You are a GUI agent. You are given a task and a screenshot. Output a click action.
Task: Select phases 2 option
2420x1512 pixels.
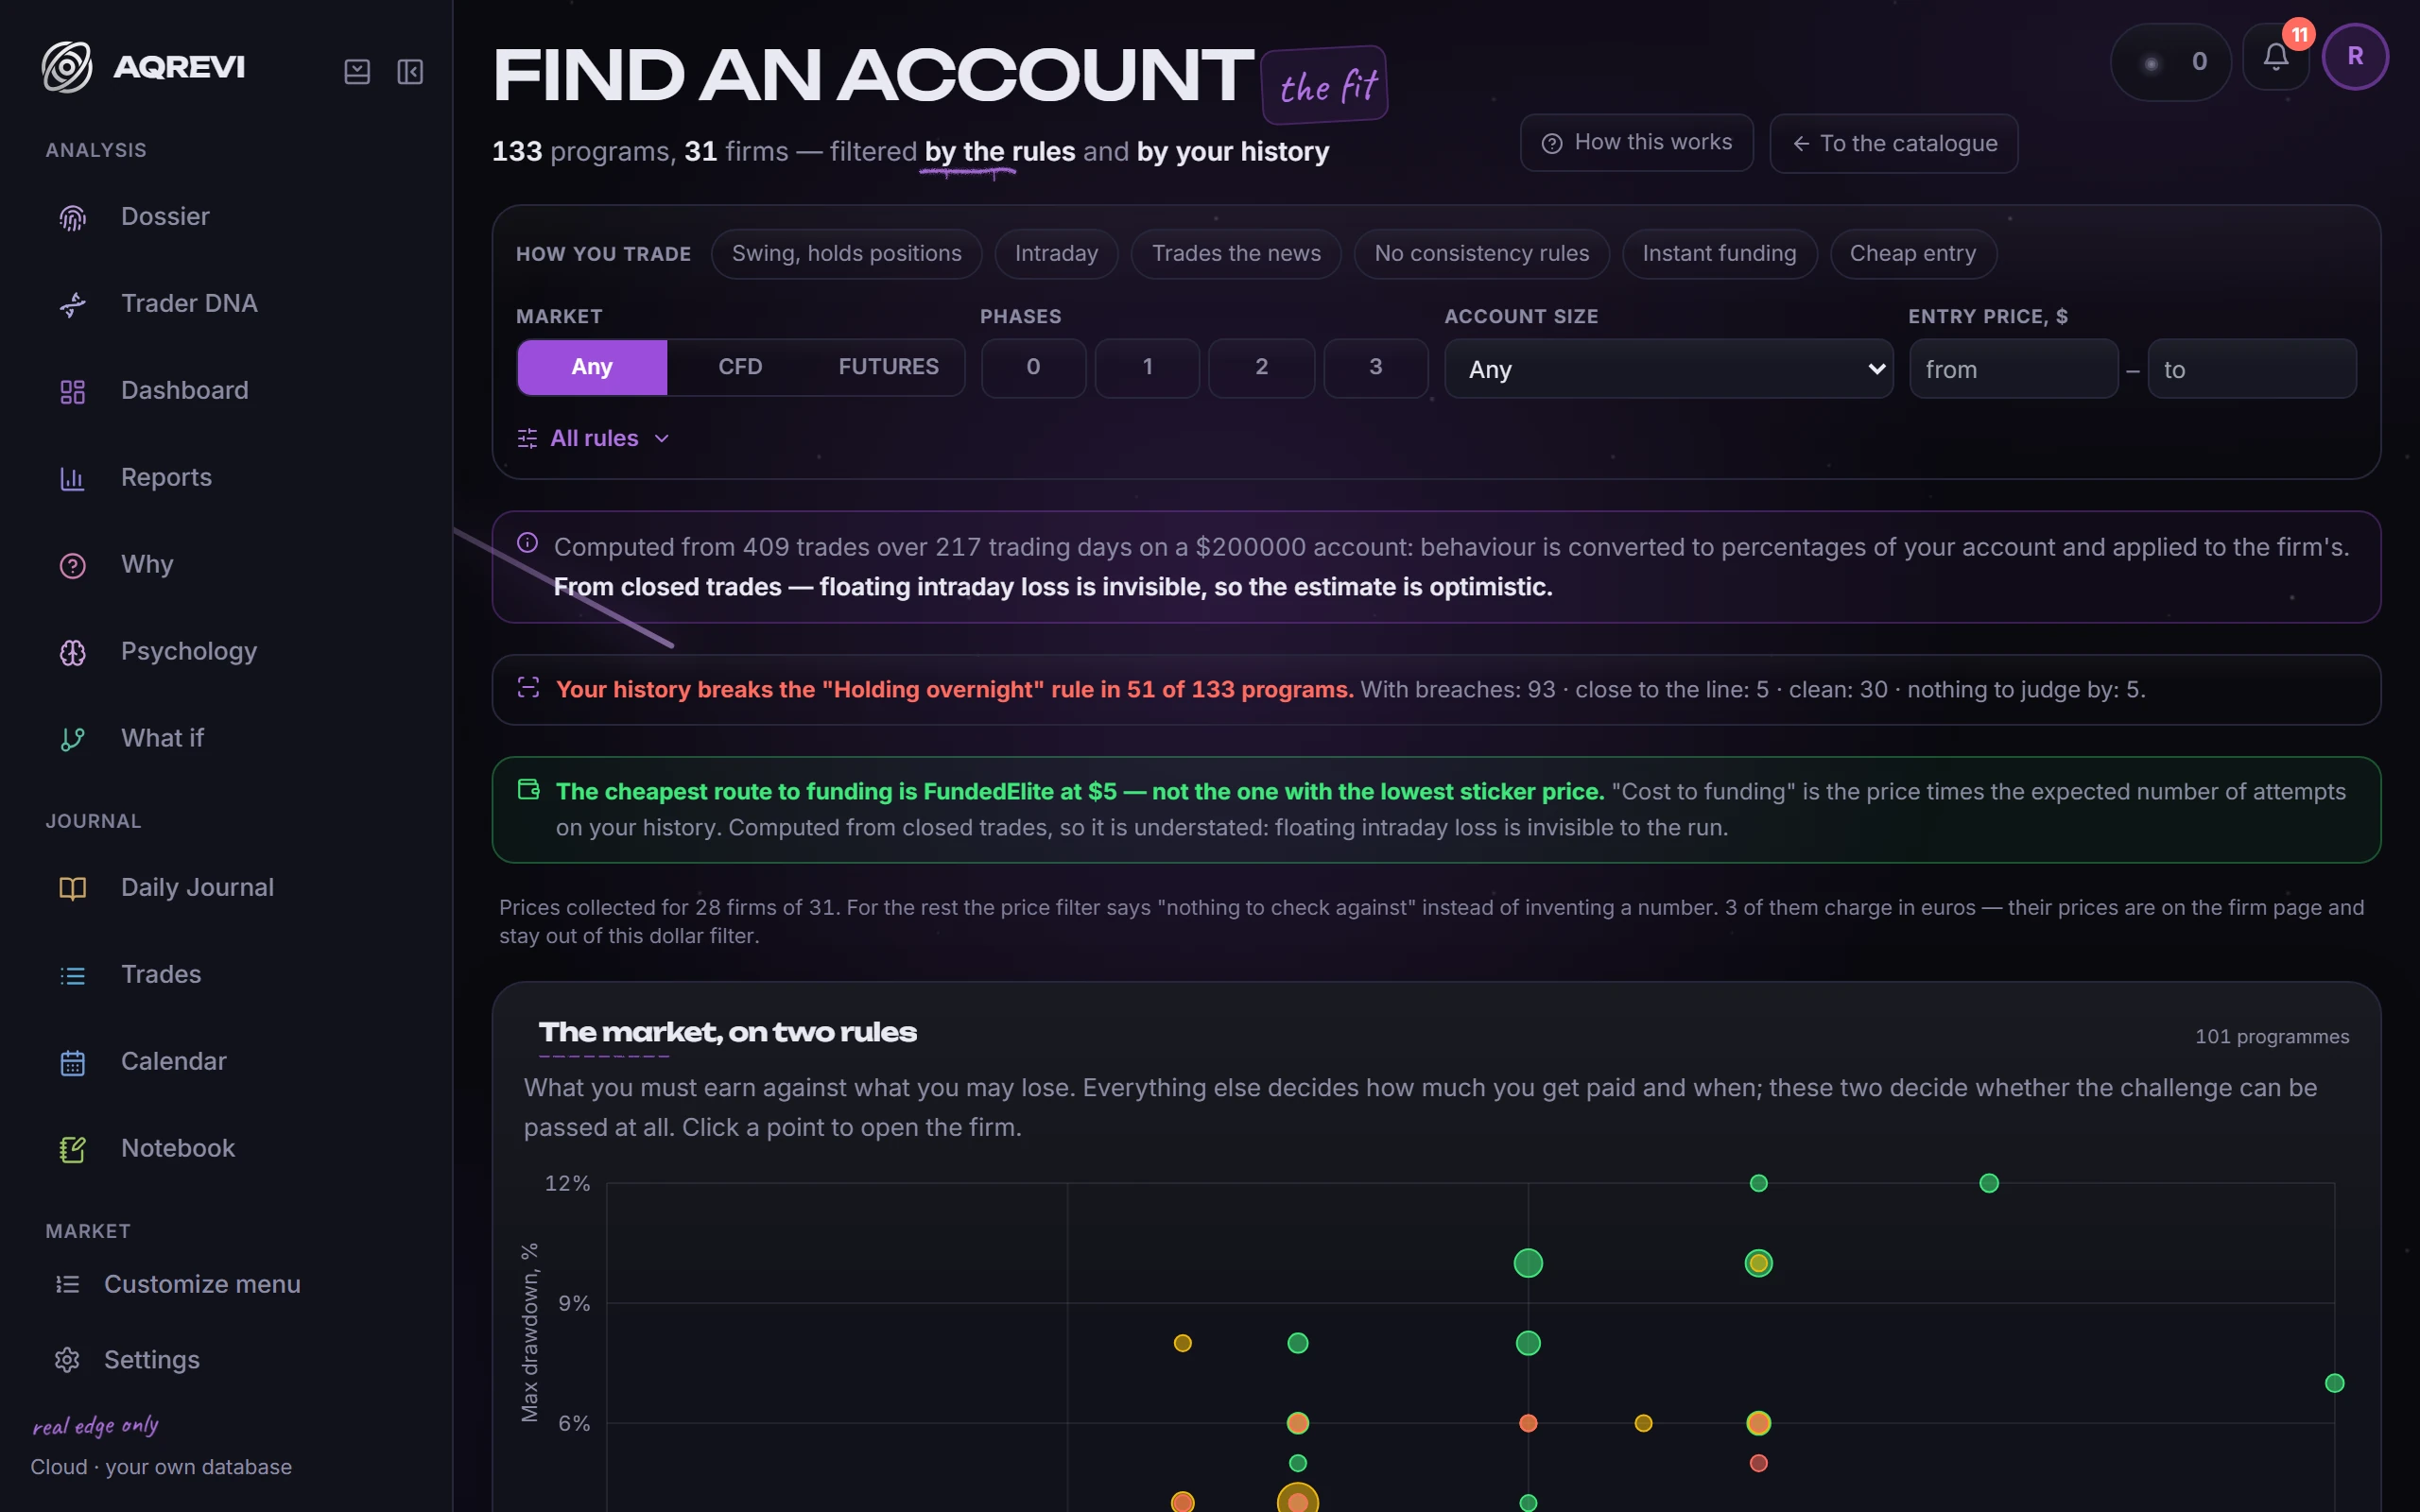pos(1262,367)
